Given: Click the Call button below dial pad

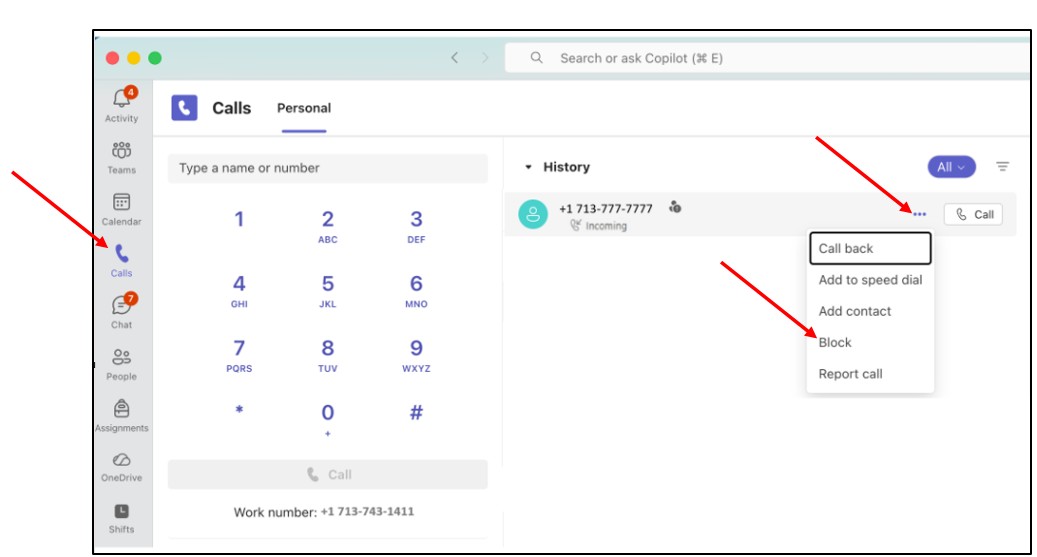Looking at the screenshot, I should [328, 474].
